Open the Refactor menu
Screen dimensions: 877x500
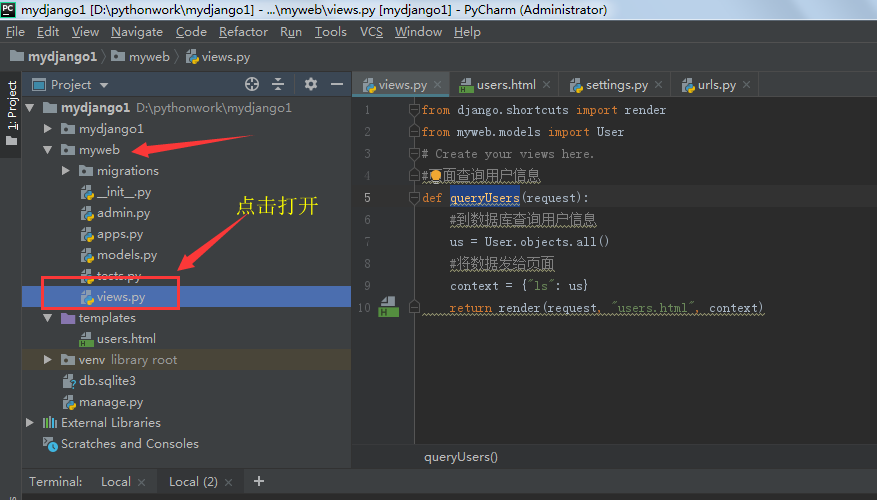click(243, 32)
